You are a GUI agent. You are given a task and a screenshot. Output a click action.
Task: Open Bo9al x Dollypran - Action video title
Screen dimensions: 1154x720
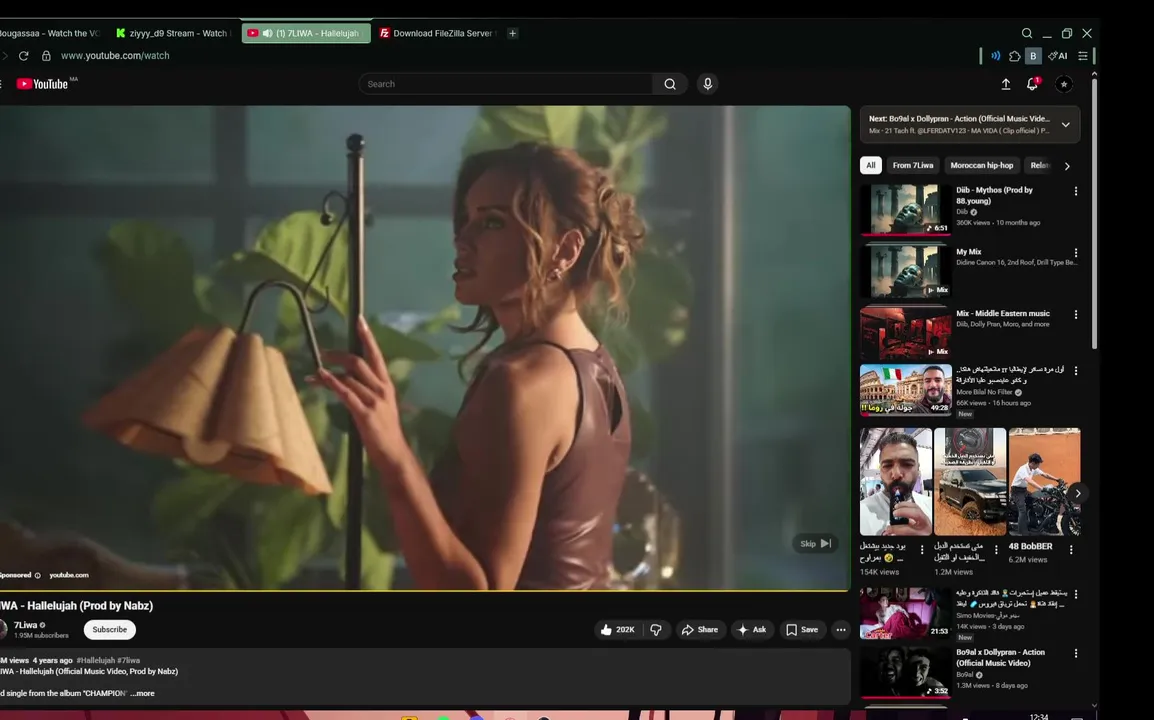(x=1000, y=657)
